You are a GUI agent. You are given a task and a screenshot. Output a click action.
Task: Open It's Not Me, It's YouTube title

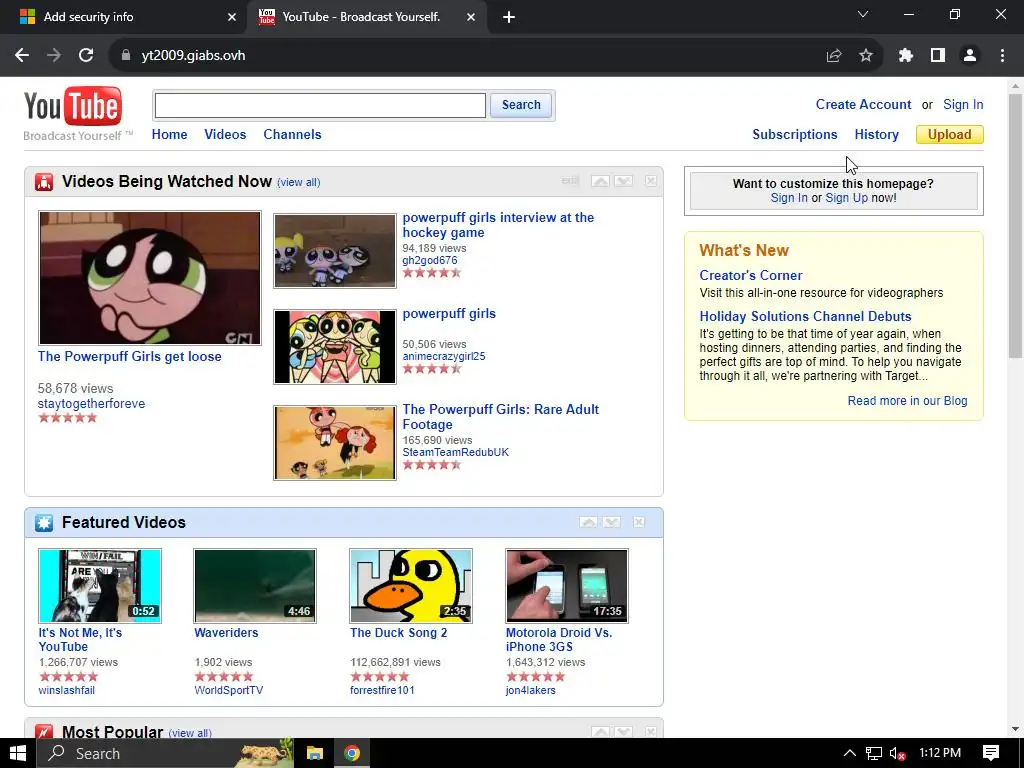coord(80,640)
